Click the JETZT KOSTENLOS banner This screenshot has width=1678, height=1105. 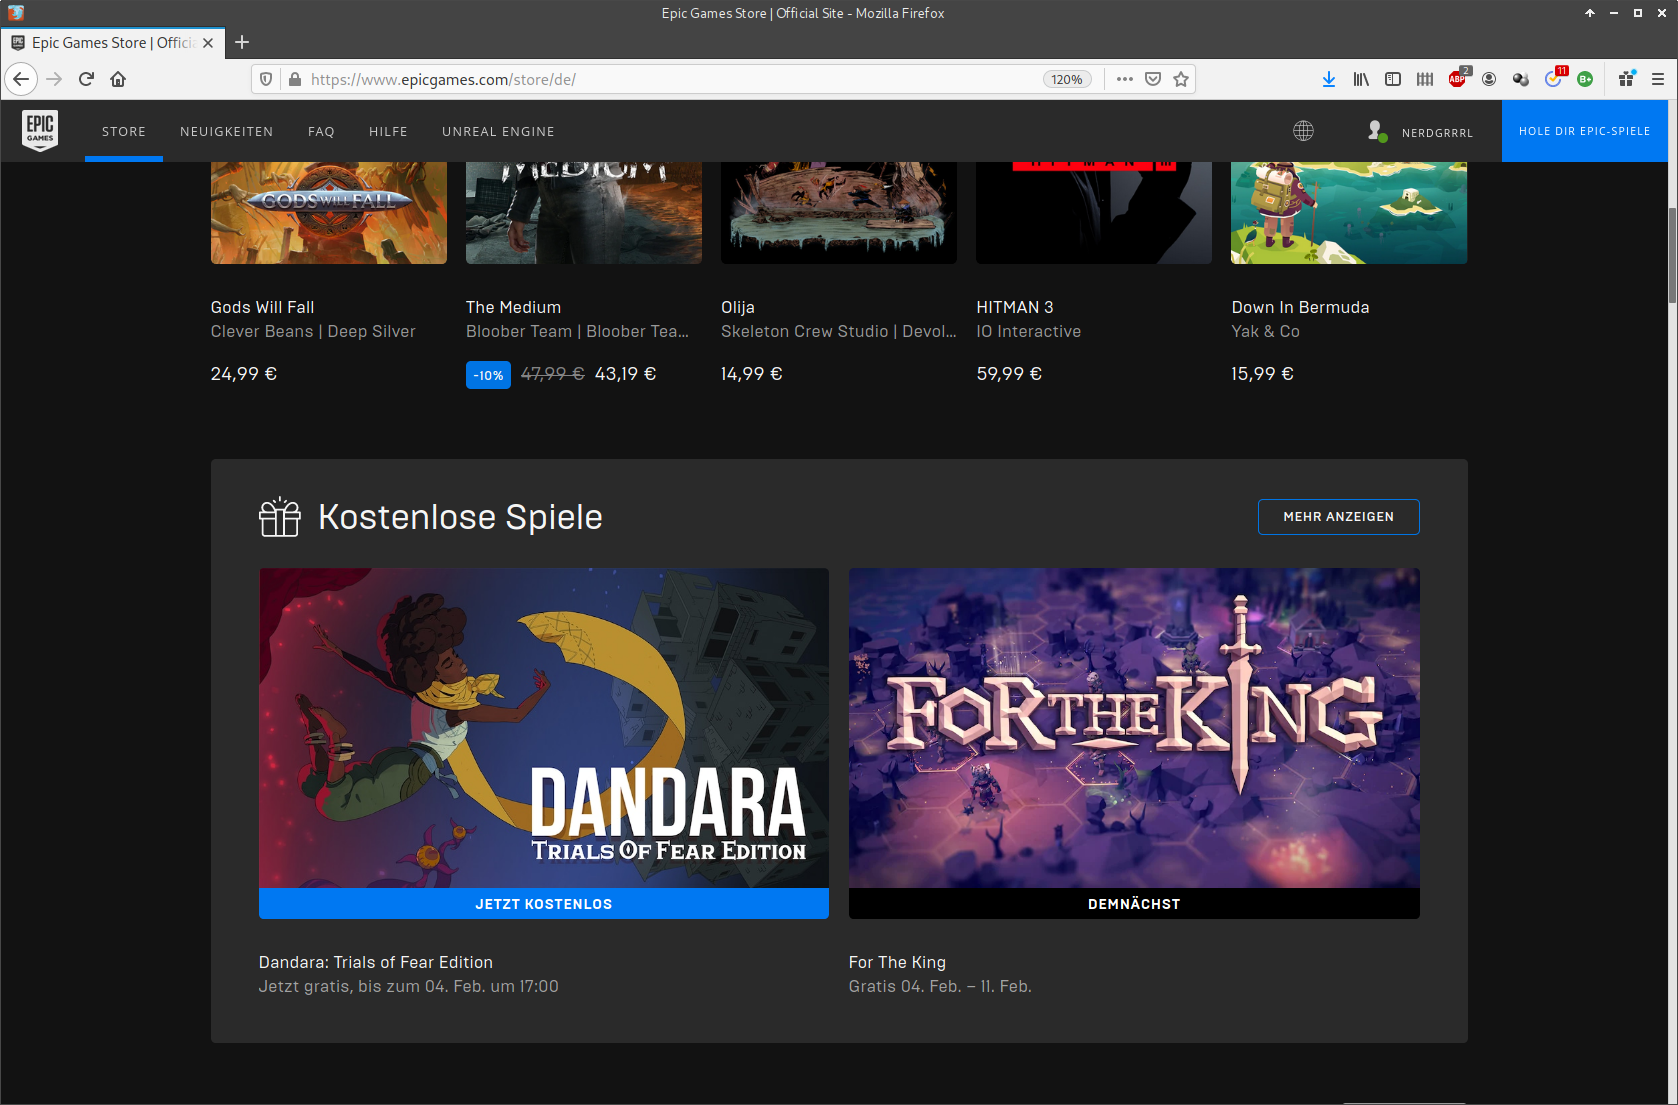544,904
